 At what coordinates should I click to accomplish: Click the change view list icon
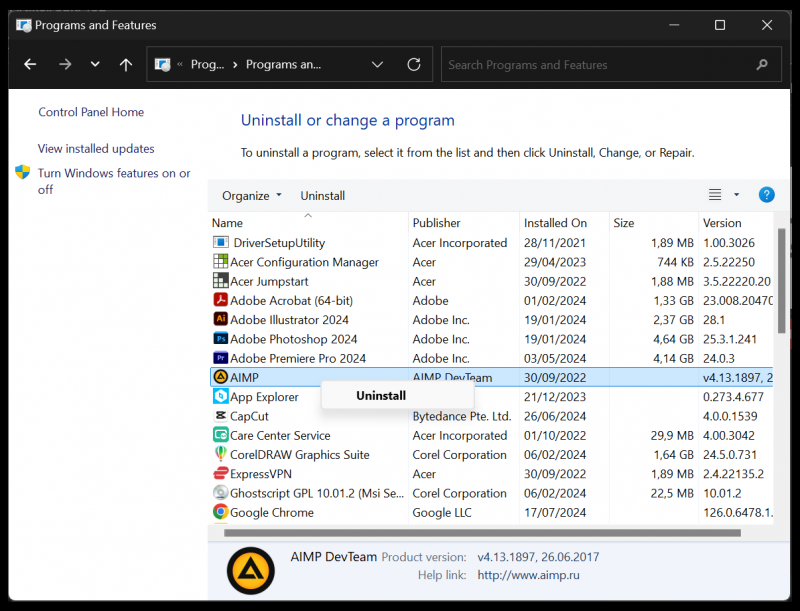(x=715, y=195)
